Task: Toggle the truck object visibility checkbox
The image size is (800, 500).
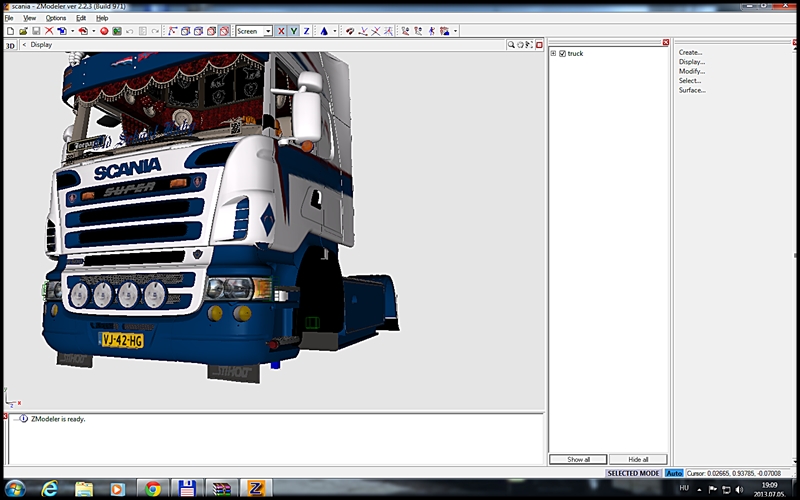Action: (x=563, y=53)
